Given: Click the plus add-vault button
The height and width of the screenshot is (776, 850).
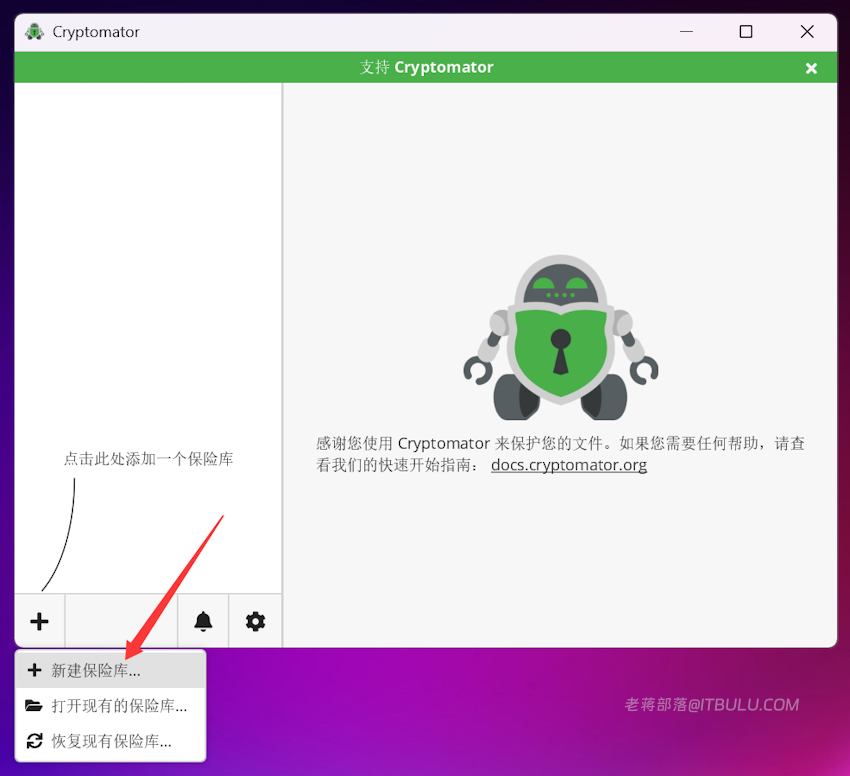Looking at the screenshot, I should [x=40, y=621].
